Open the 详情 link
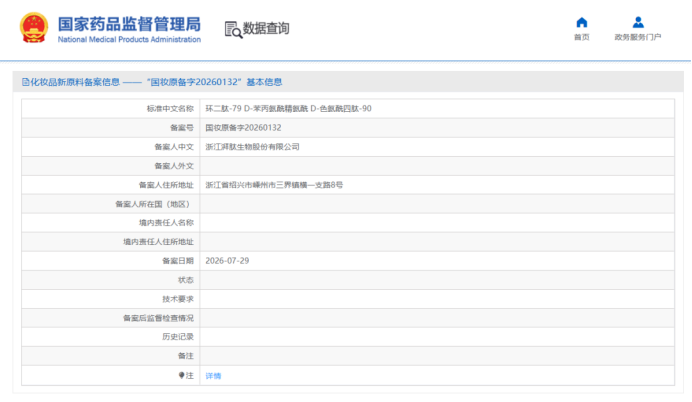The width and height of the screenshot is (692, 402). pos(213,376)
